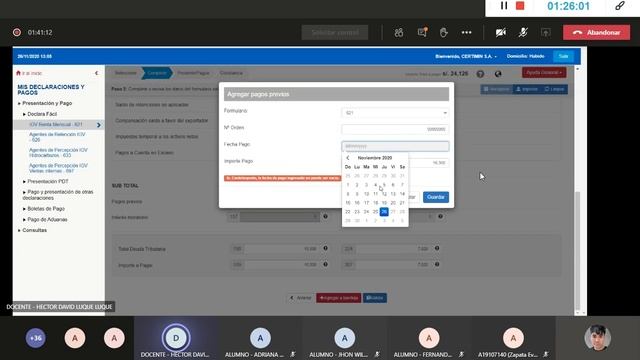This screenshot has width=640, height=360.
Task: Click the Limpiar button
Action: pyautogui.click(x=554, y=89)
